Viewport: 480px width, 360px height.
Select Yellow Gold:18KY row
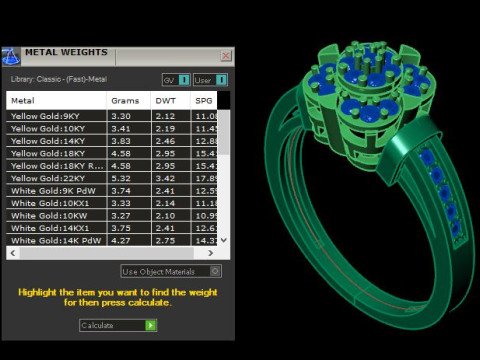coord(112,153)
